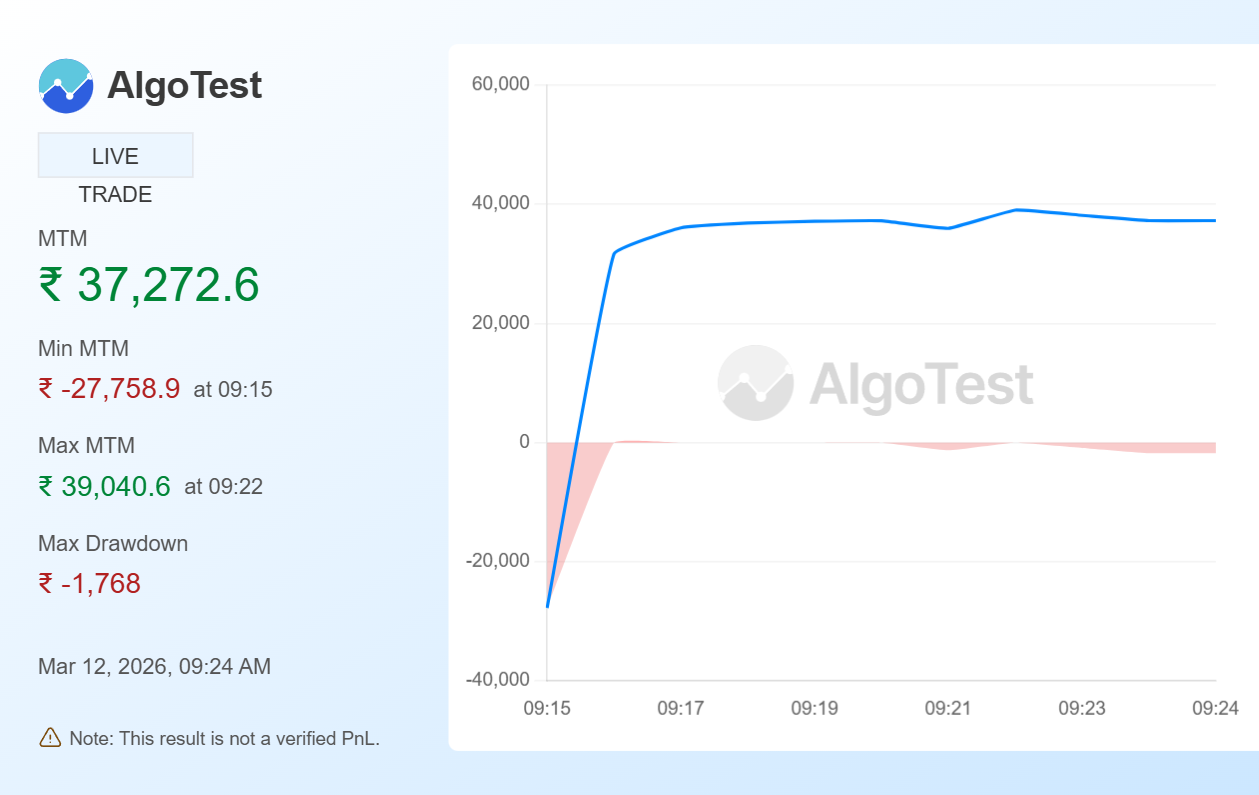Select the rupee icon next to Min MTM
This screenshot has height=795, width=1259.
47,389
